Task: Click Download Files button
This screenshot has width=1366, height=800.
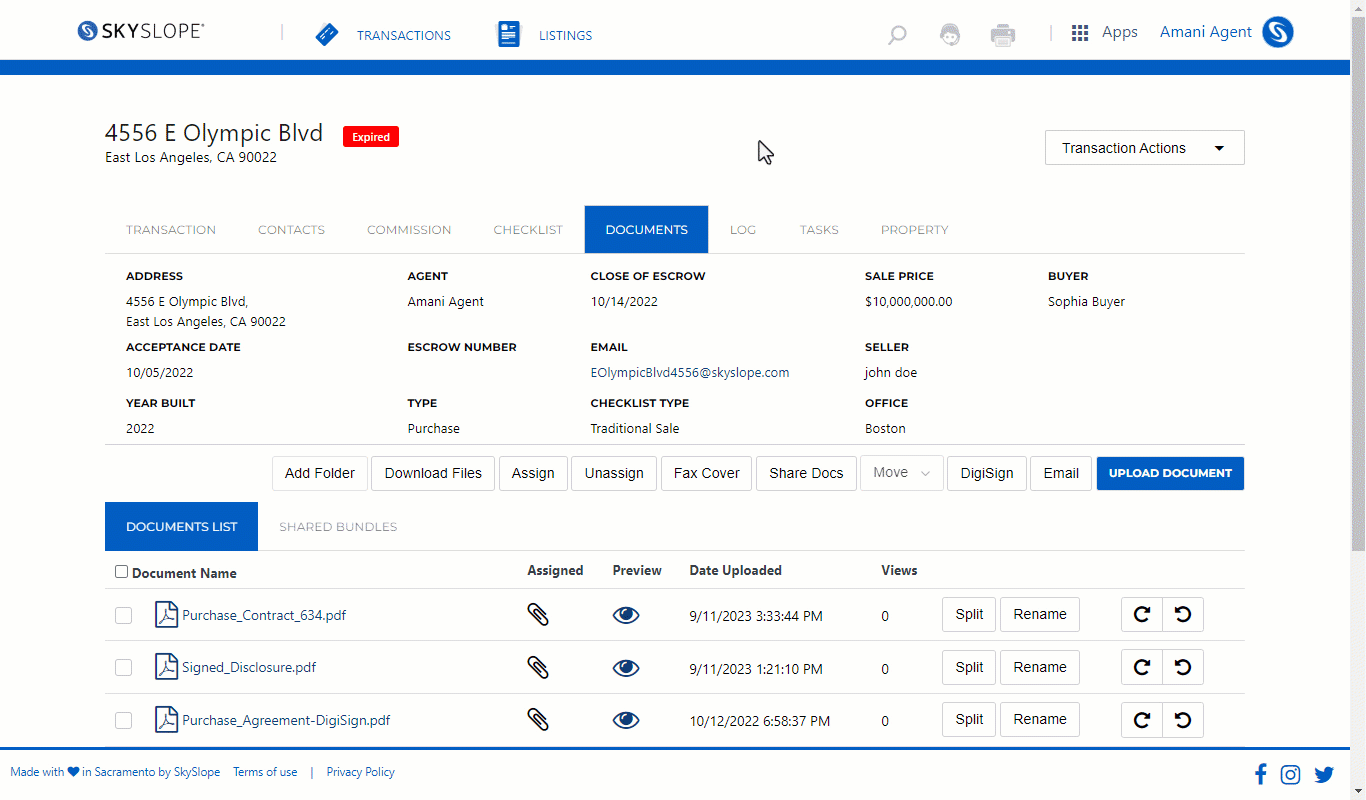Action: (x=433, y=473)
